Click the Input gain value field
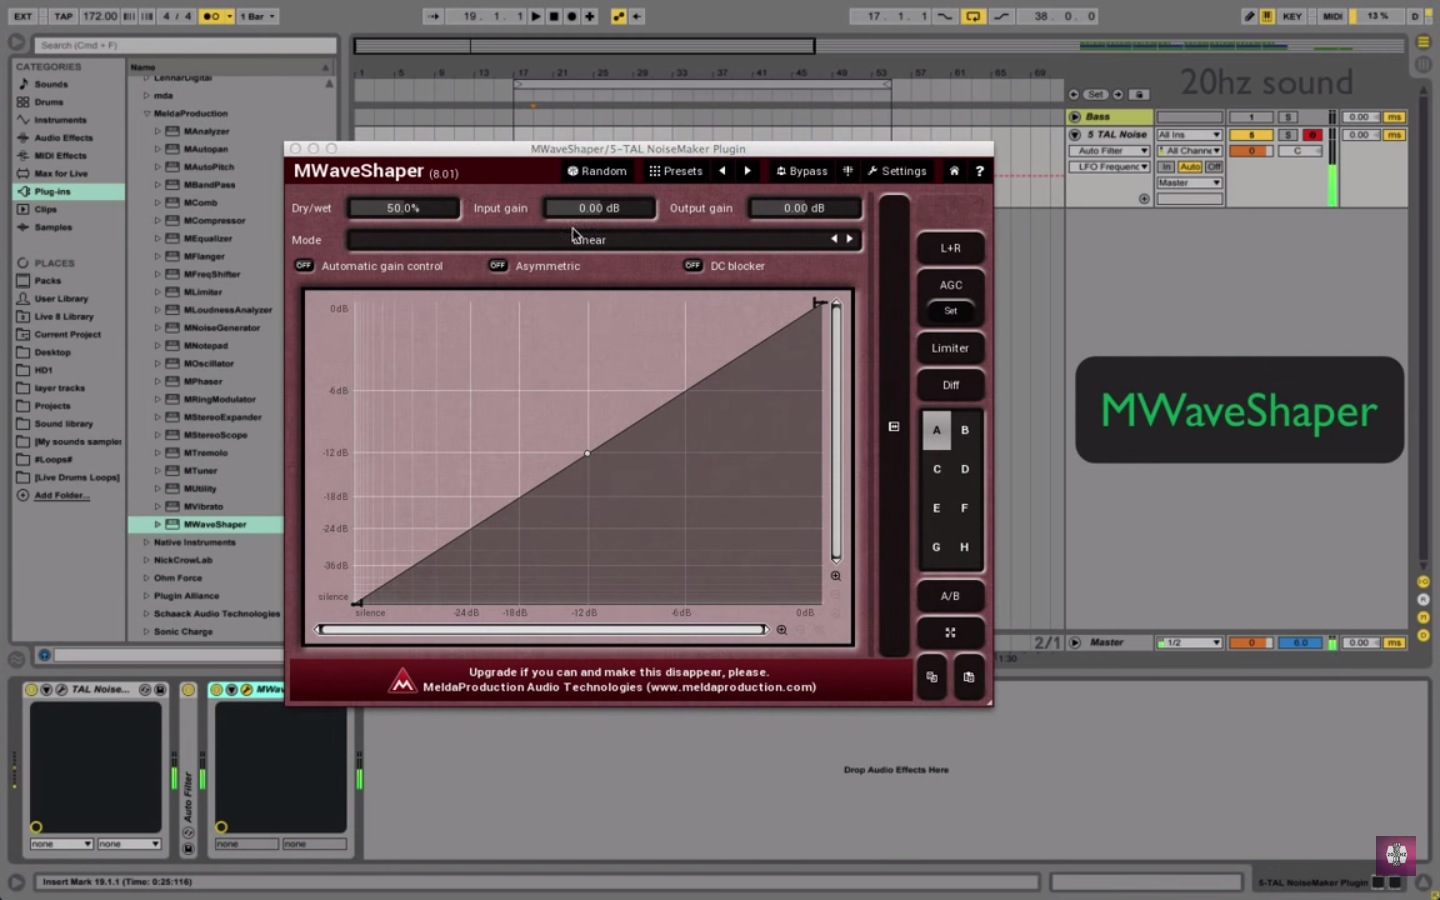1440x900 pixels. (599, 208)
